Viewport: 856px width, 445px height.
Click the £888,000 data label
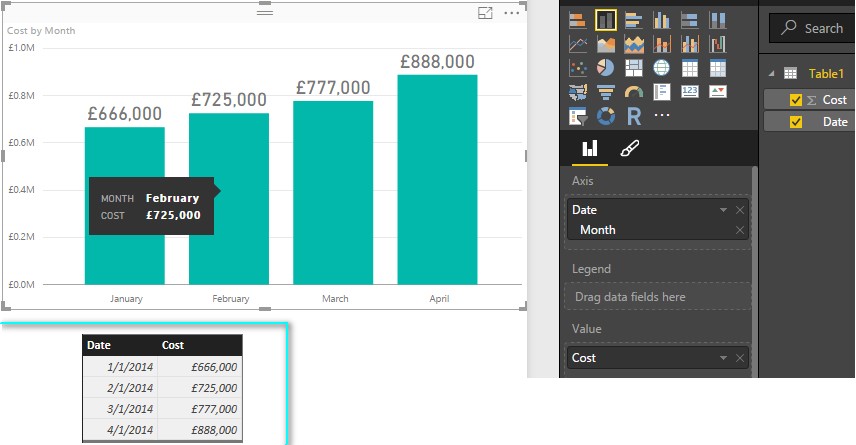437,62
